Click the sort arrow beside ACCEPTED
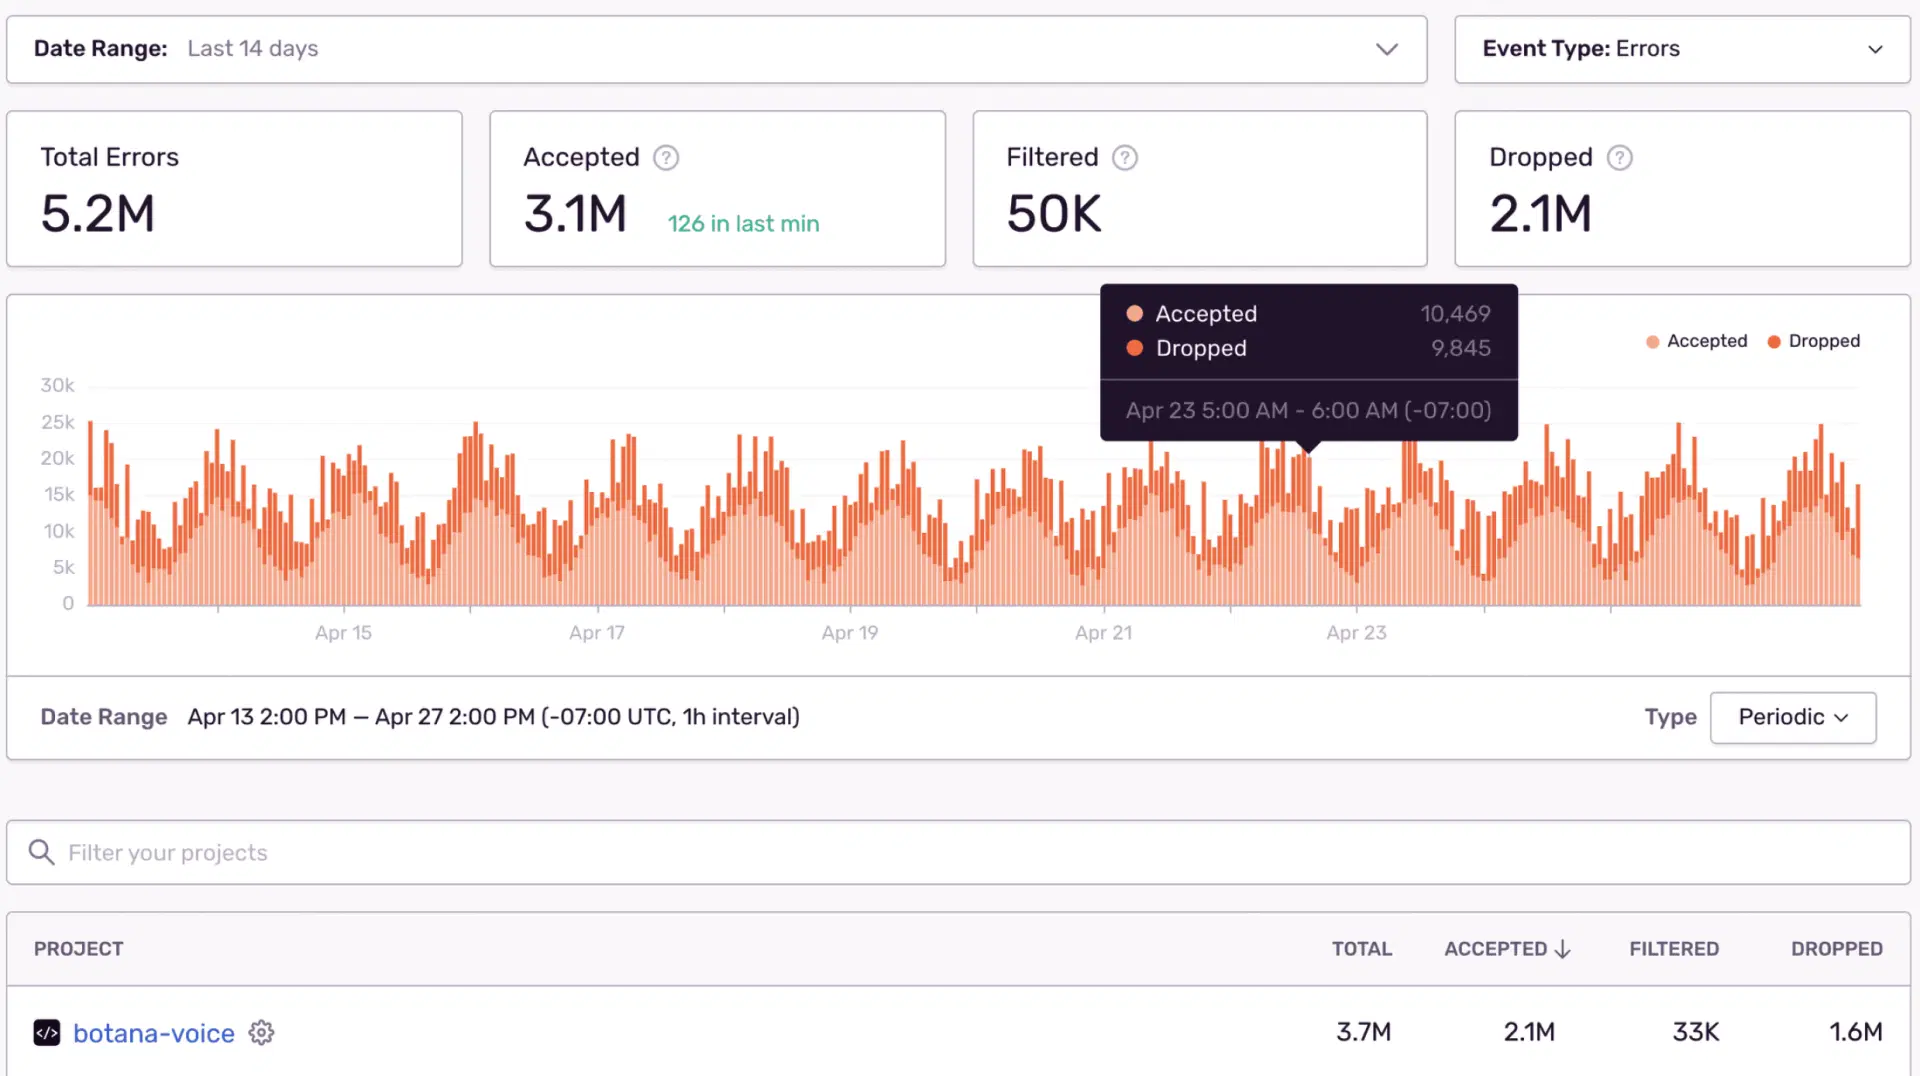Screen dimensions: 1920x1076 coord(1561,949)
